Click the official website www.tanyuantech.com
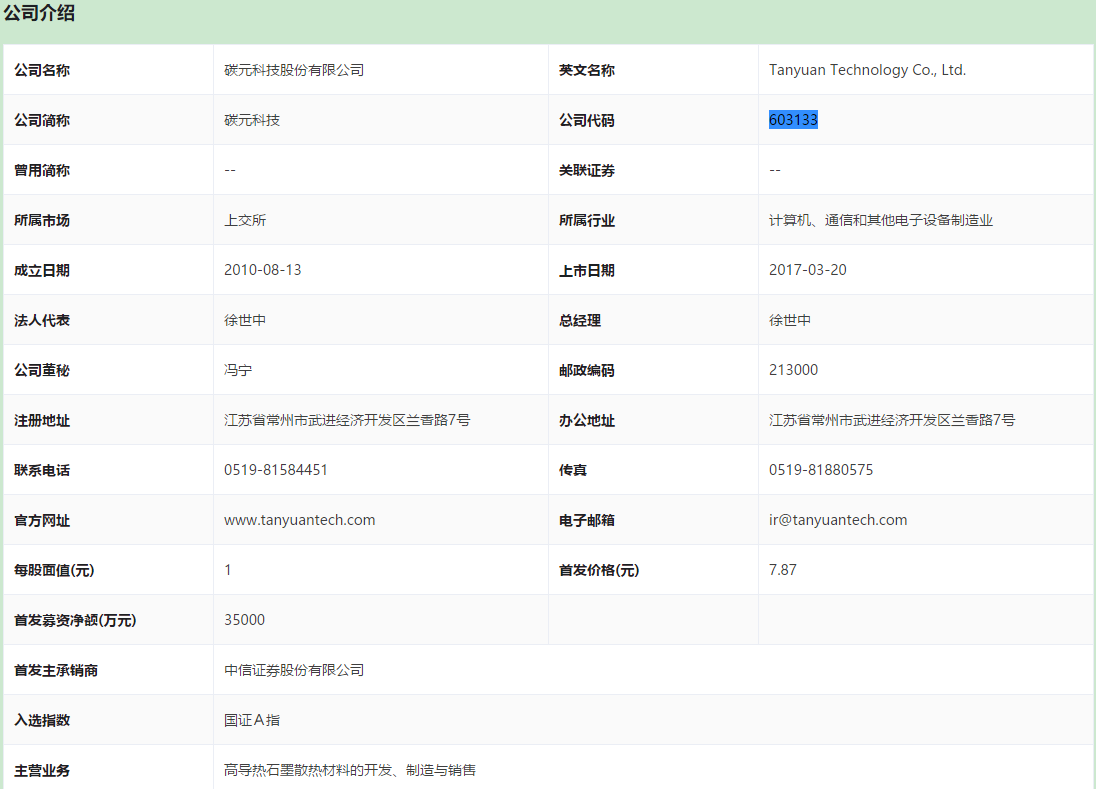Viewport: 1096px width, 789px height. [299, 520]
